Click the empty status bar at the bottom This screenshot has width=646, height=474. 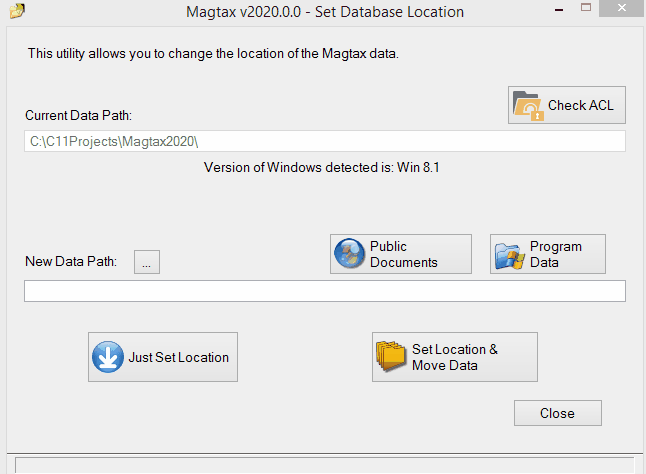[325, 465]
